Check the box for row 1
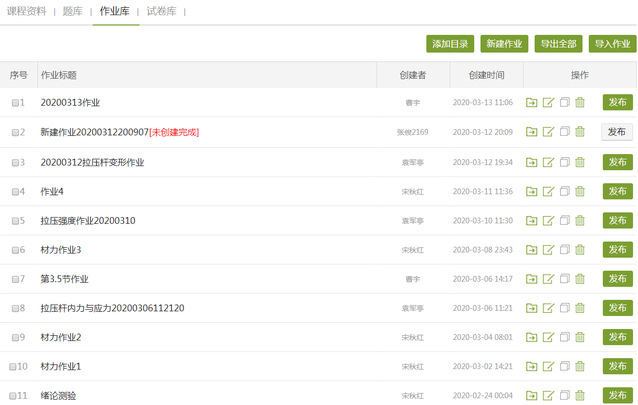 tap(15, 103)
